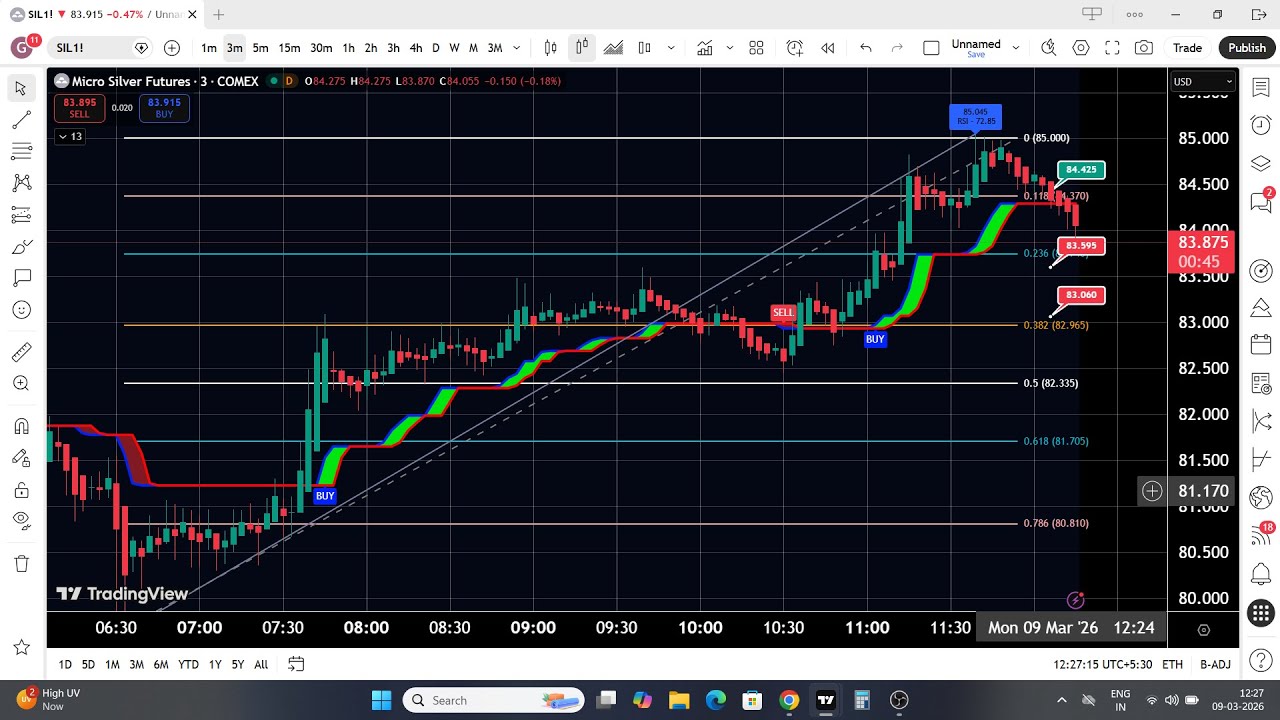1280x720 pixels.
Task: Switch to the 1m timeframe
Action: [x=209, y=48]
